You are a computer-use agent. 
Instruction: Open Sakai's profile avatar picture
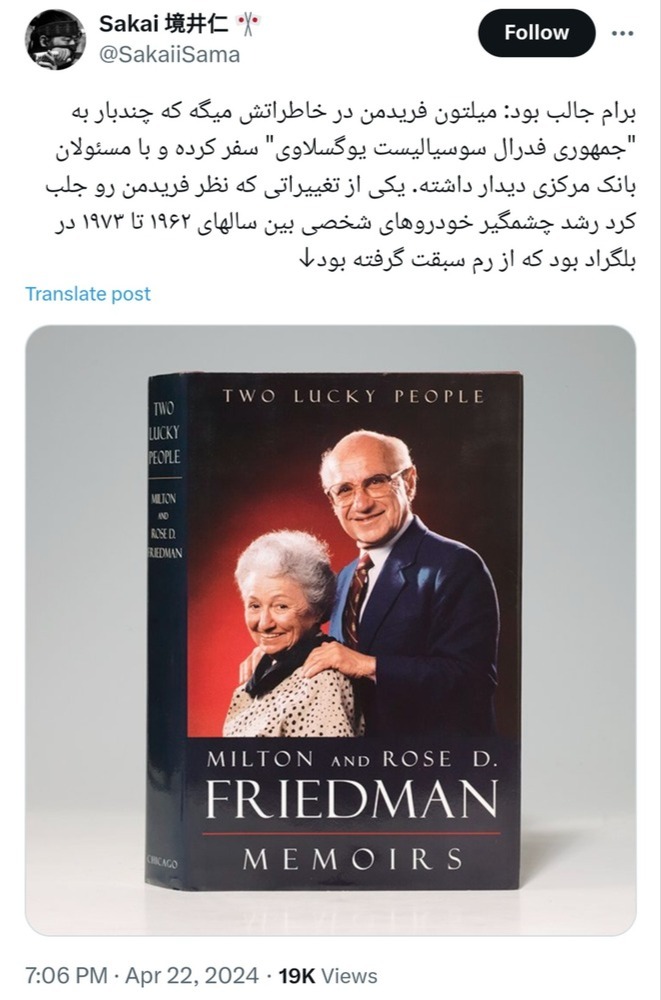point(56,40)
